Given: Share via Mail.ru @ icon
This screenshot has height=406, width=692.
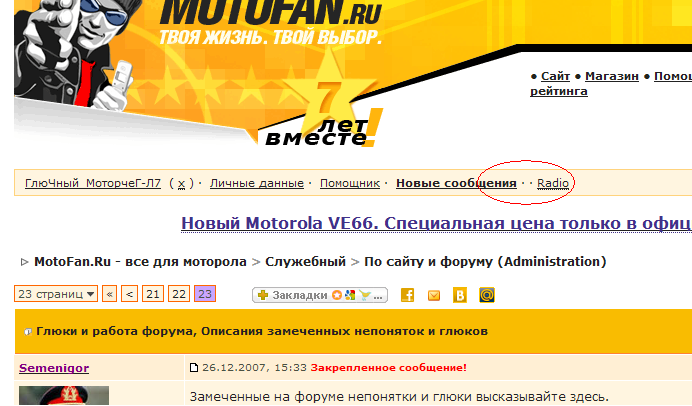Looking at the screenshot, I should pyautogui.click(x=487, y=295).
